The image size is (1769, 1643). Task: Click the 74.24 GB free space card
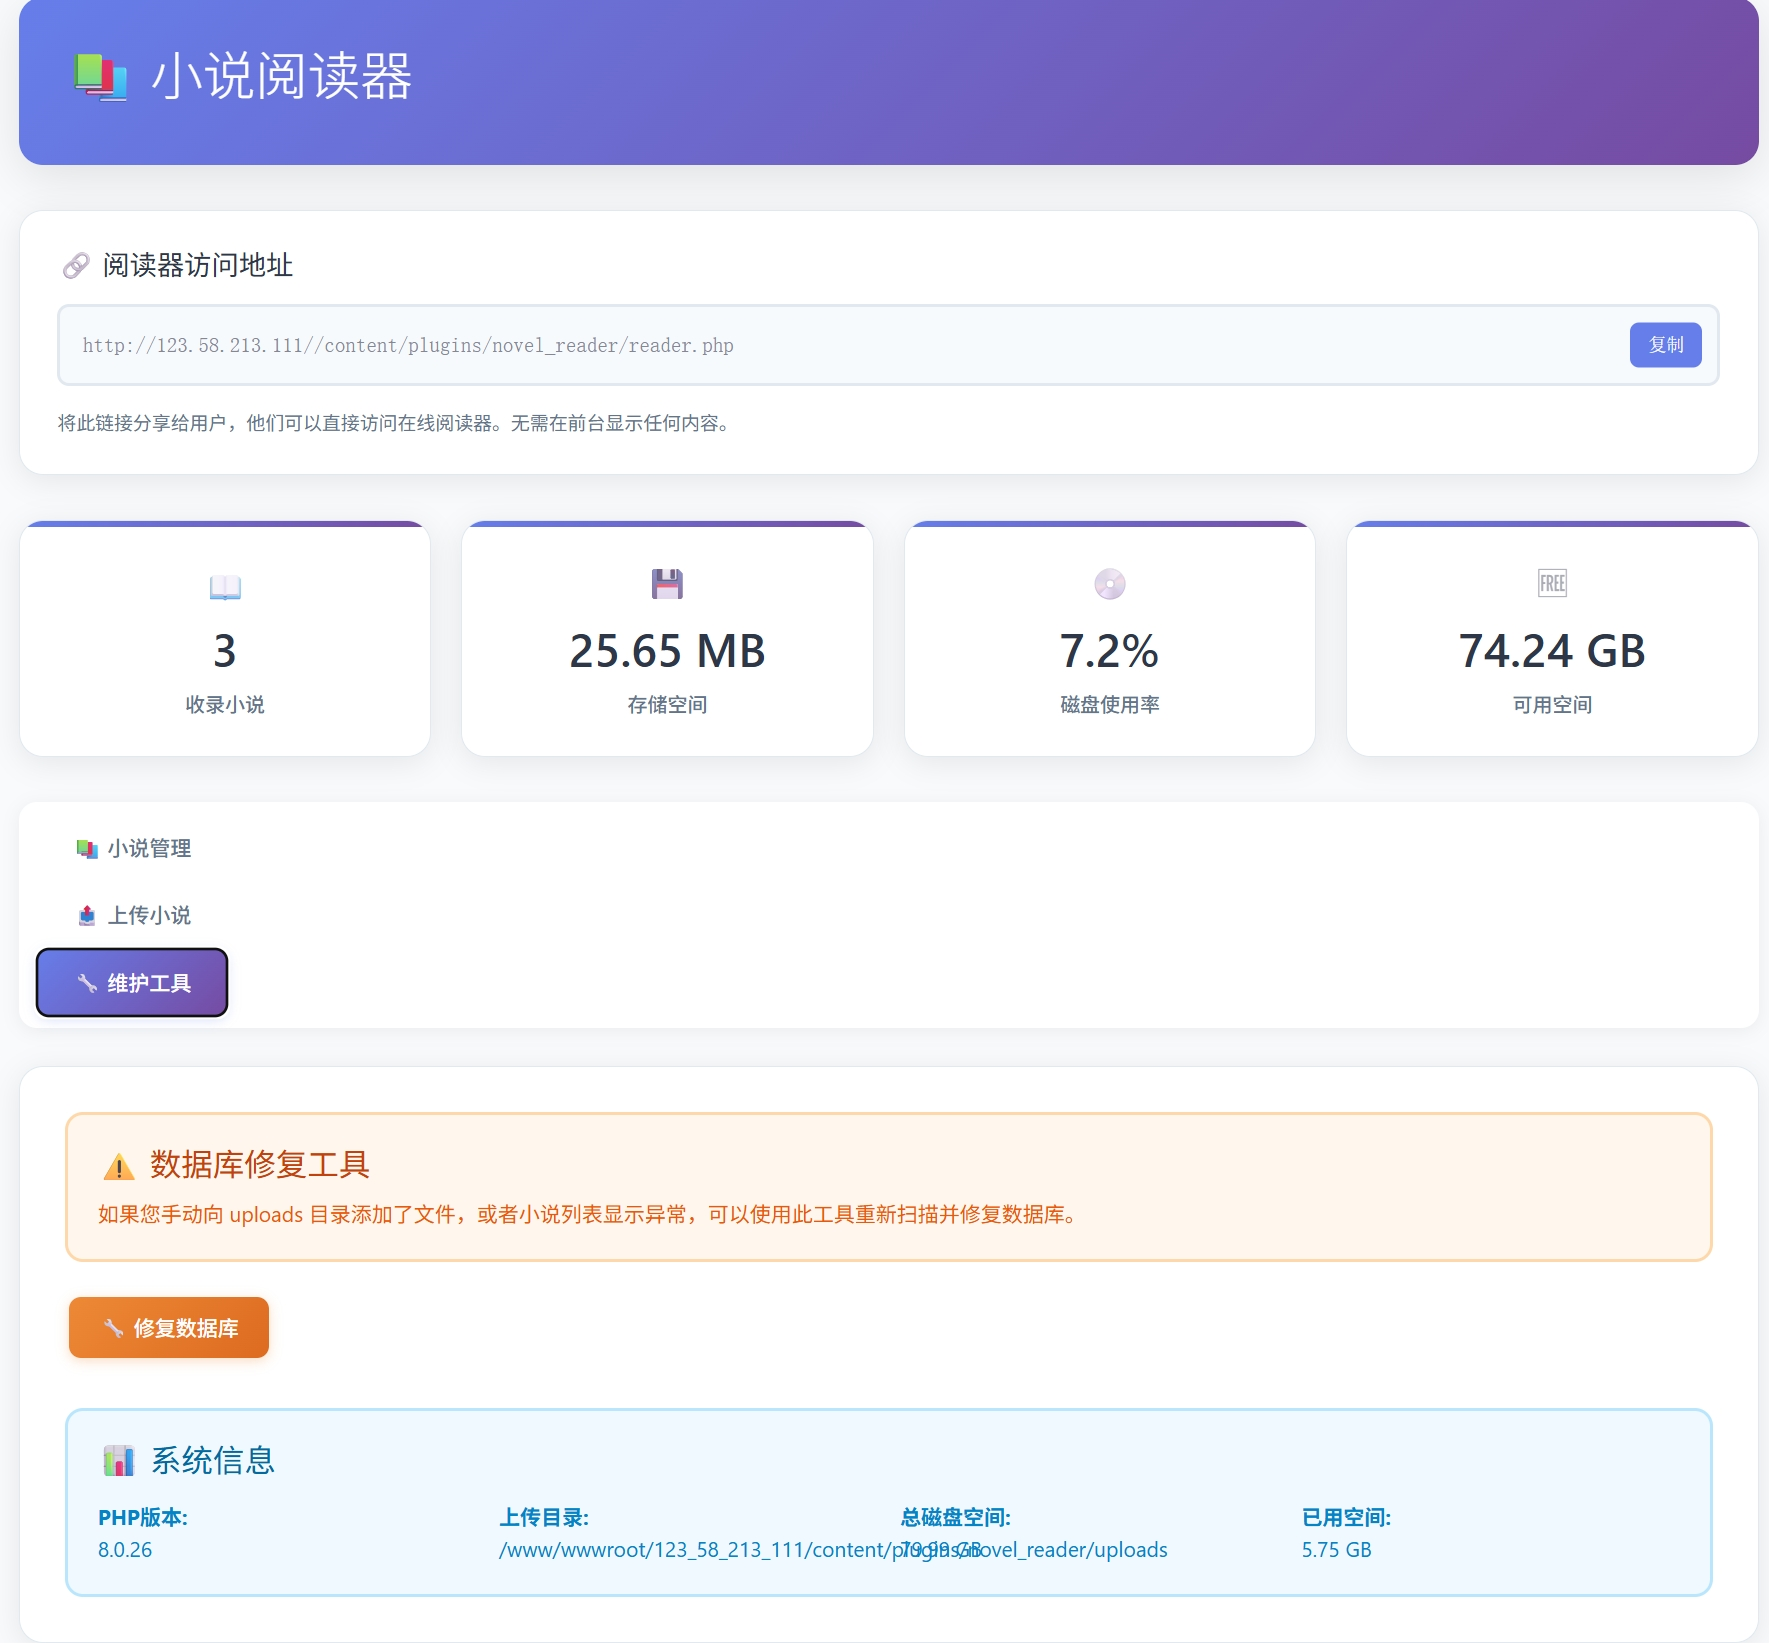[1552, 640]
